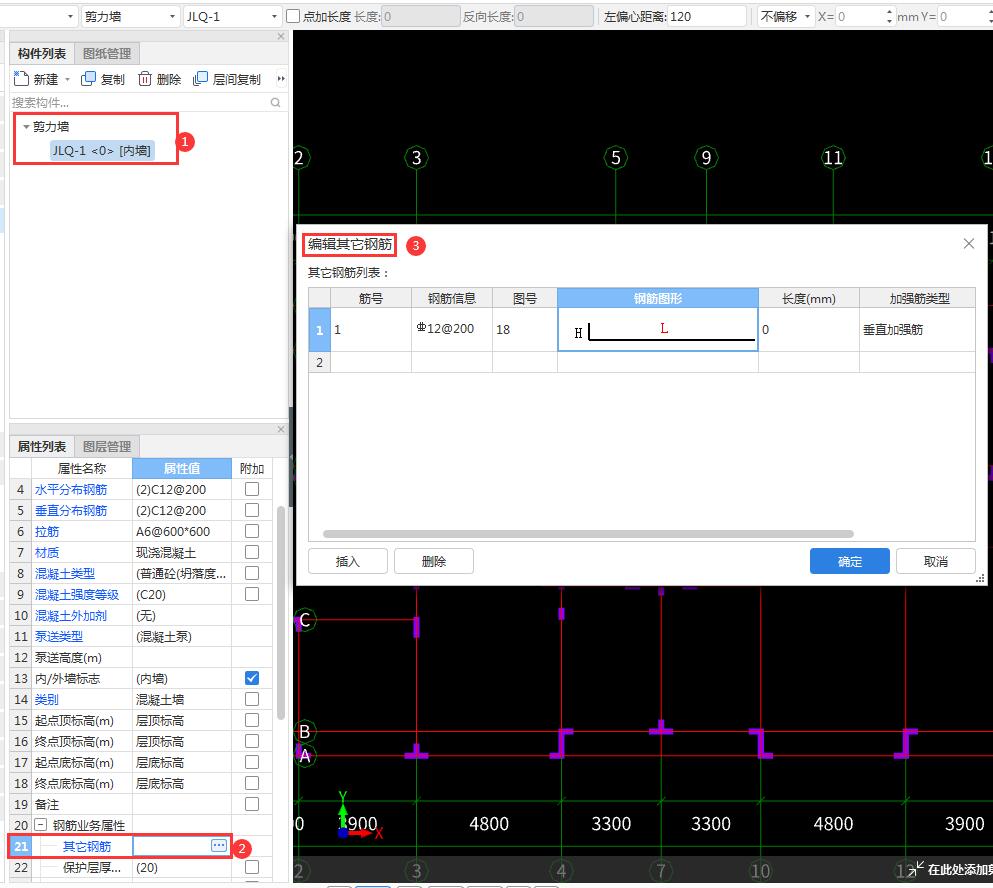Close the 构件列表 panel with its X icon
The image size is (993, 888).
[x=281, y=36]
